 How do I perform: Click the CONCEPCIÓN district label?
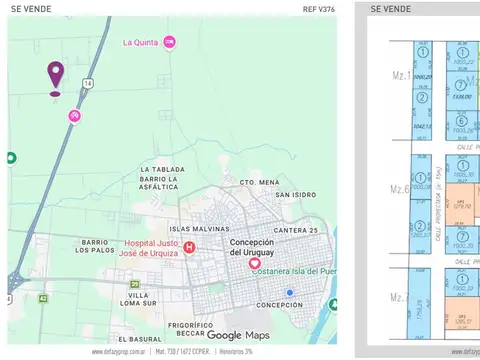[x=279, y=305]
